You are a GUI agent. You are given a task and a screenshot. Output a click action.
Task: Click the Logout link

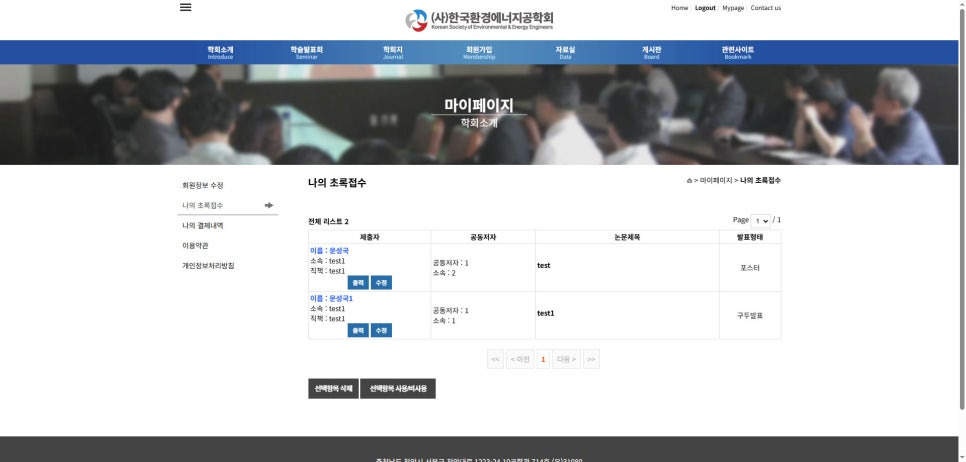tap(705, 8)
